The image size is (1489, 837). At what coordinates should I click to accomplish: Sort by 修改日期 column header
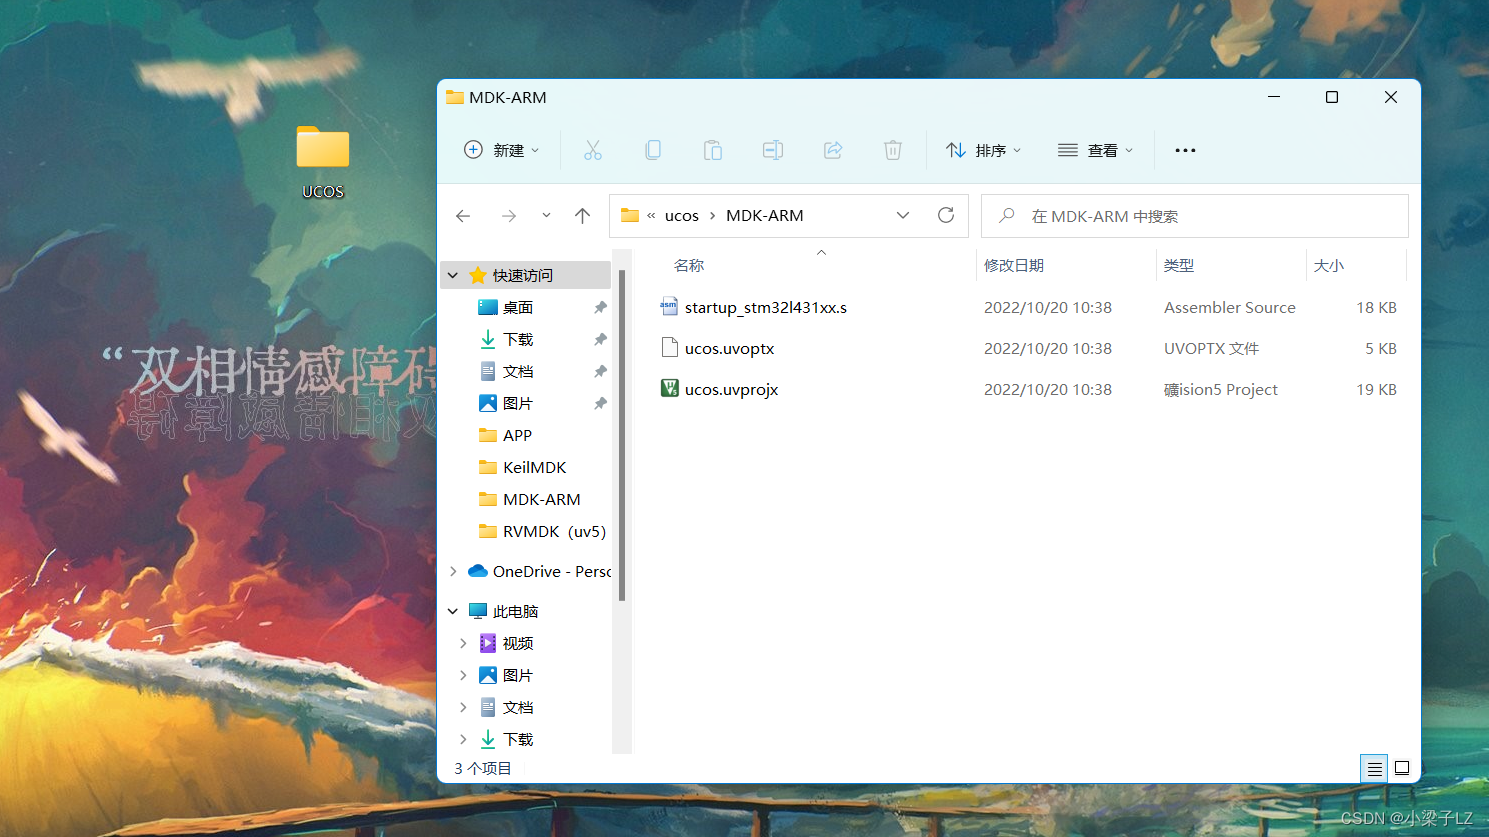coord(1014,265)
